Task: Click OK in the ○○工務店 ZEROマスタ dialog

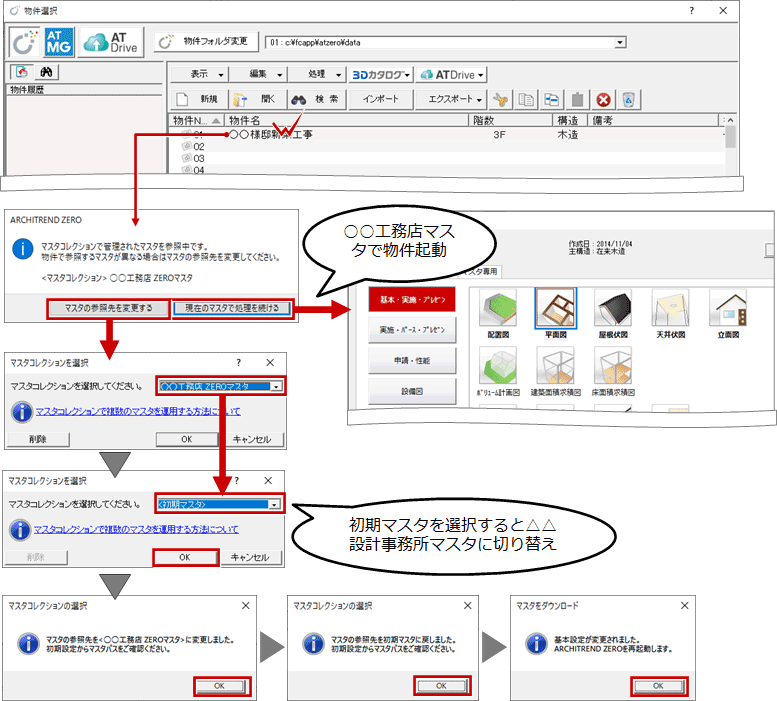Action: point(186,439)
